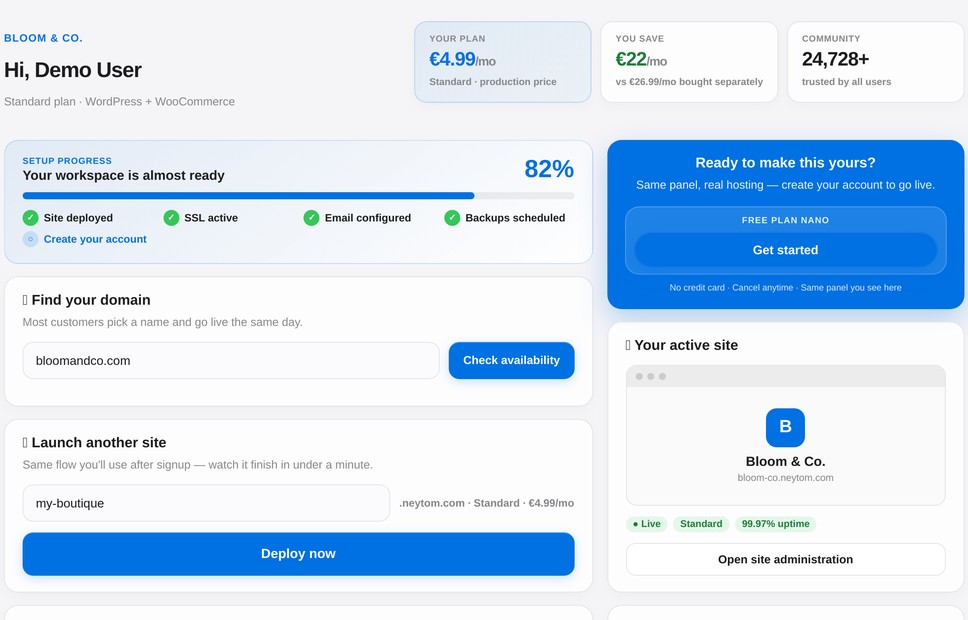The height and width of the screenshot is (620, 968).
Task: Click the Backups scheduled label
Action: coord(515,218)
